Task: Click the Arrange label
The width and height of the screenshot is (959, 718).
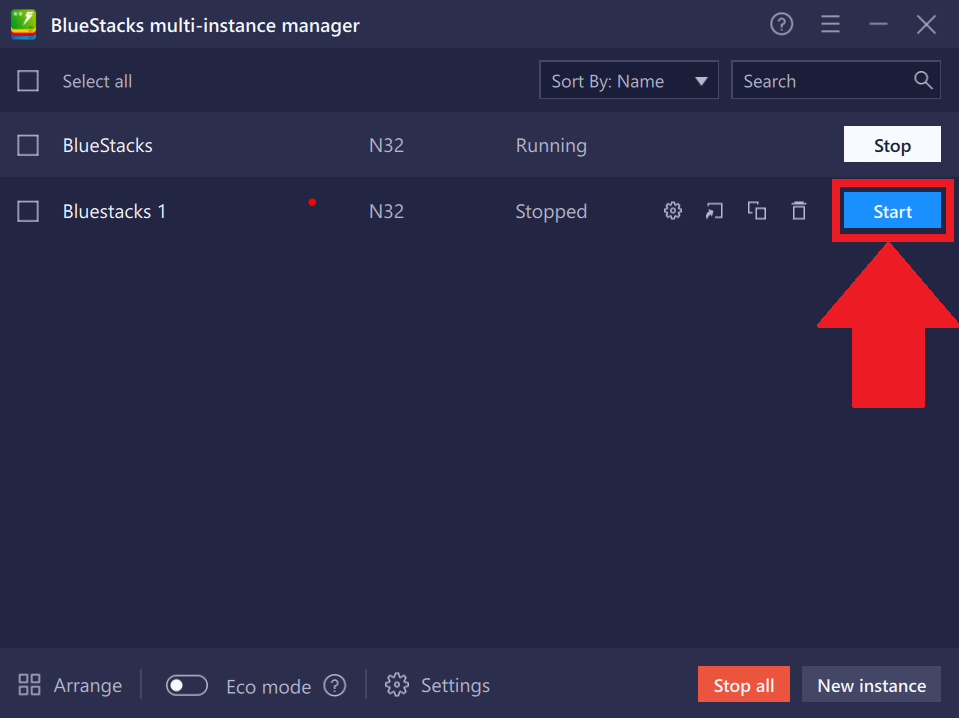Action: point(87,686)
